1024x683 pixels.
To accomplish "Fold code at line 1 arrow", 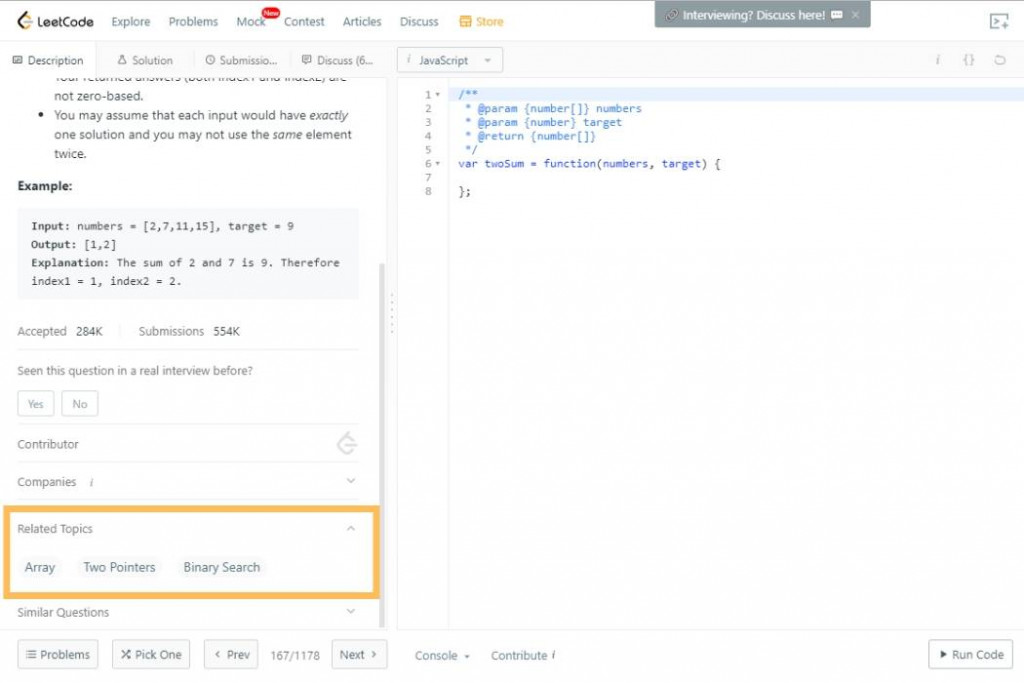I will pyautogui.click(x=438, y=95).
